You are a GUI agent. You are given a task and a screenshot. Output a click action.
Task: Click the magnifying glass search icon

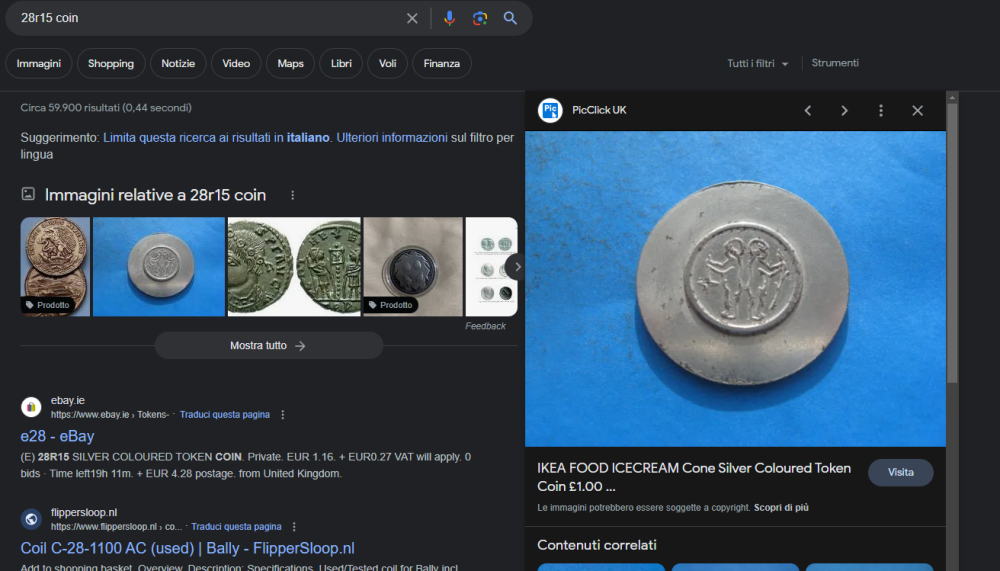(x=510, y=18)
